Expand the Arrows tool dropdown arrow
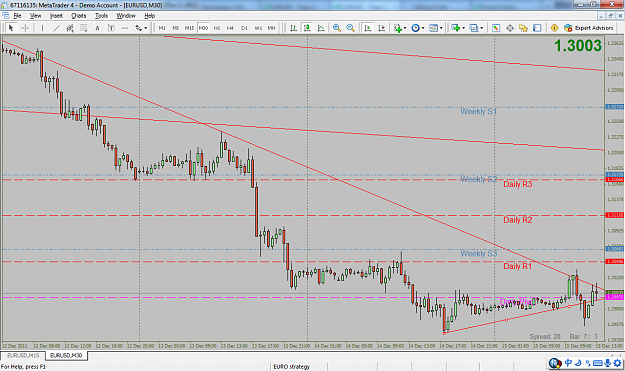This screenshot has height=371, width=625. coord(146,28)
